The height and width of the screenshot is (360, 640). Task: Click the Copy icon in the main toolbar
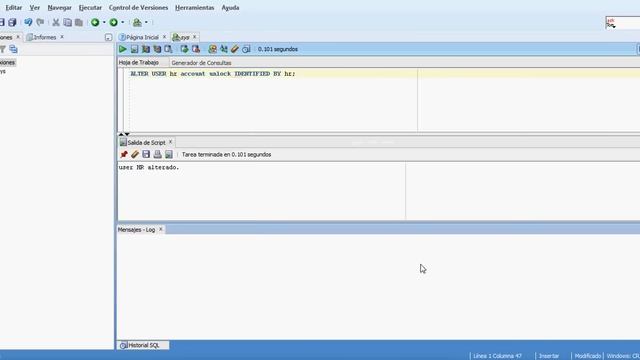coord(67,22)
